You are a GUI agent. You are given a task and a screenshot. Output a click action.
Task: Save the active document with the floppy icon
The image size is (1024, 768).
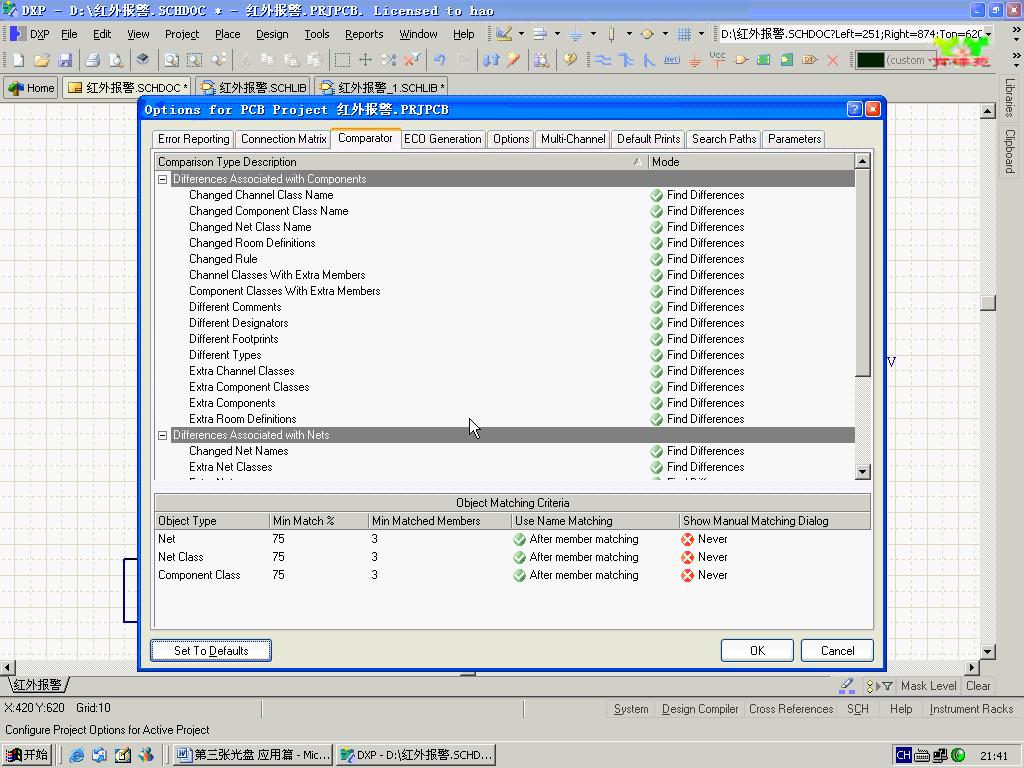(65, 60)
